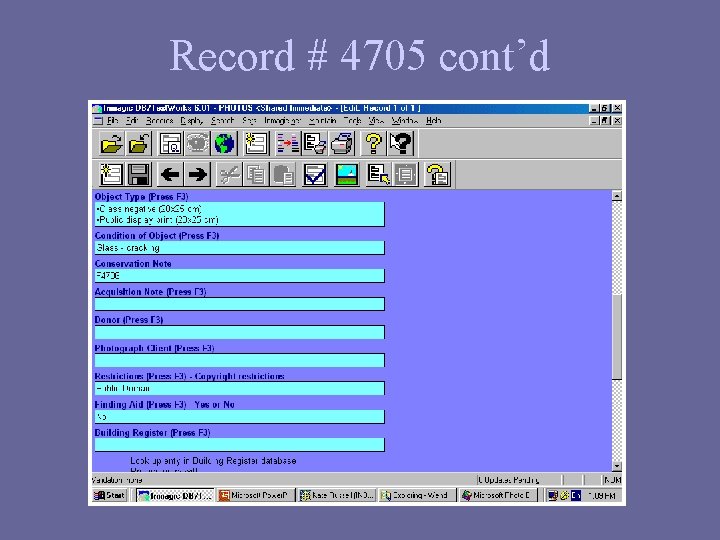Click the 'Validation: none' status text
The height and width of the screenshot is (540, 720).
[x=118, y=480]
